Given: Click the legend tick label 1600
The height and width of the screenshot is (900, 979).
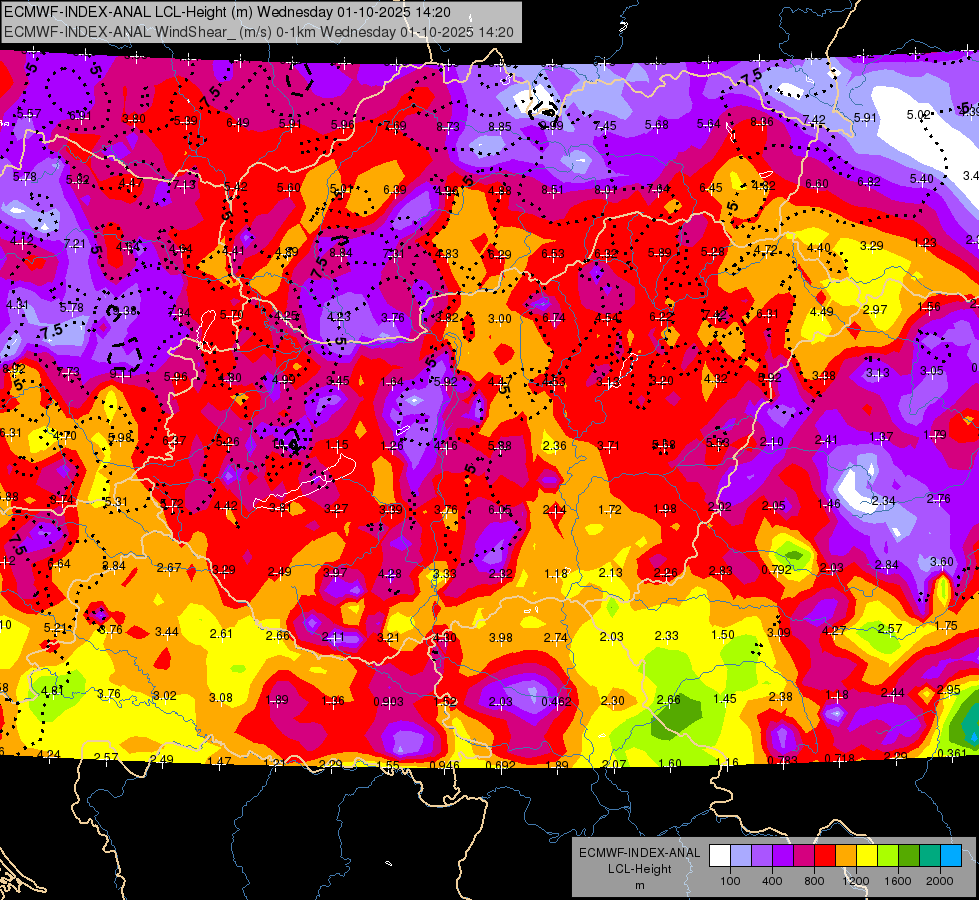Looking at the screenshot, I should (x=898, y=881).
